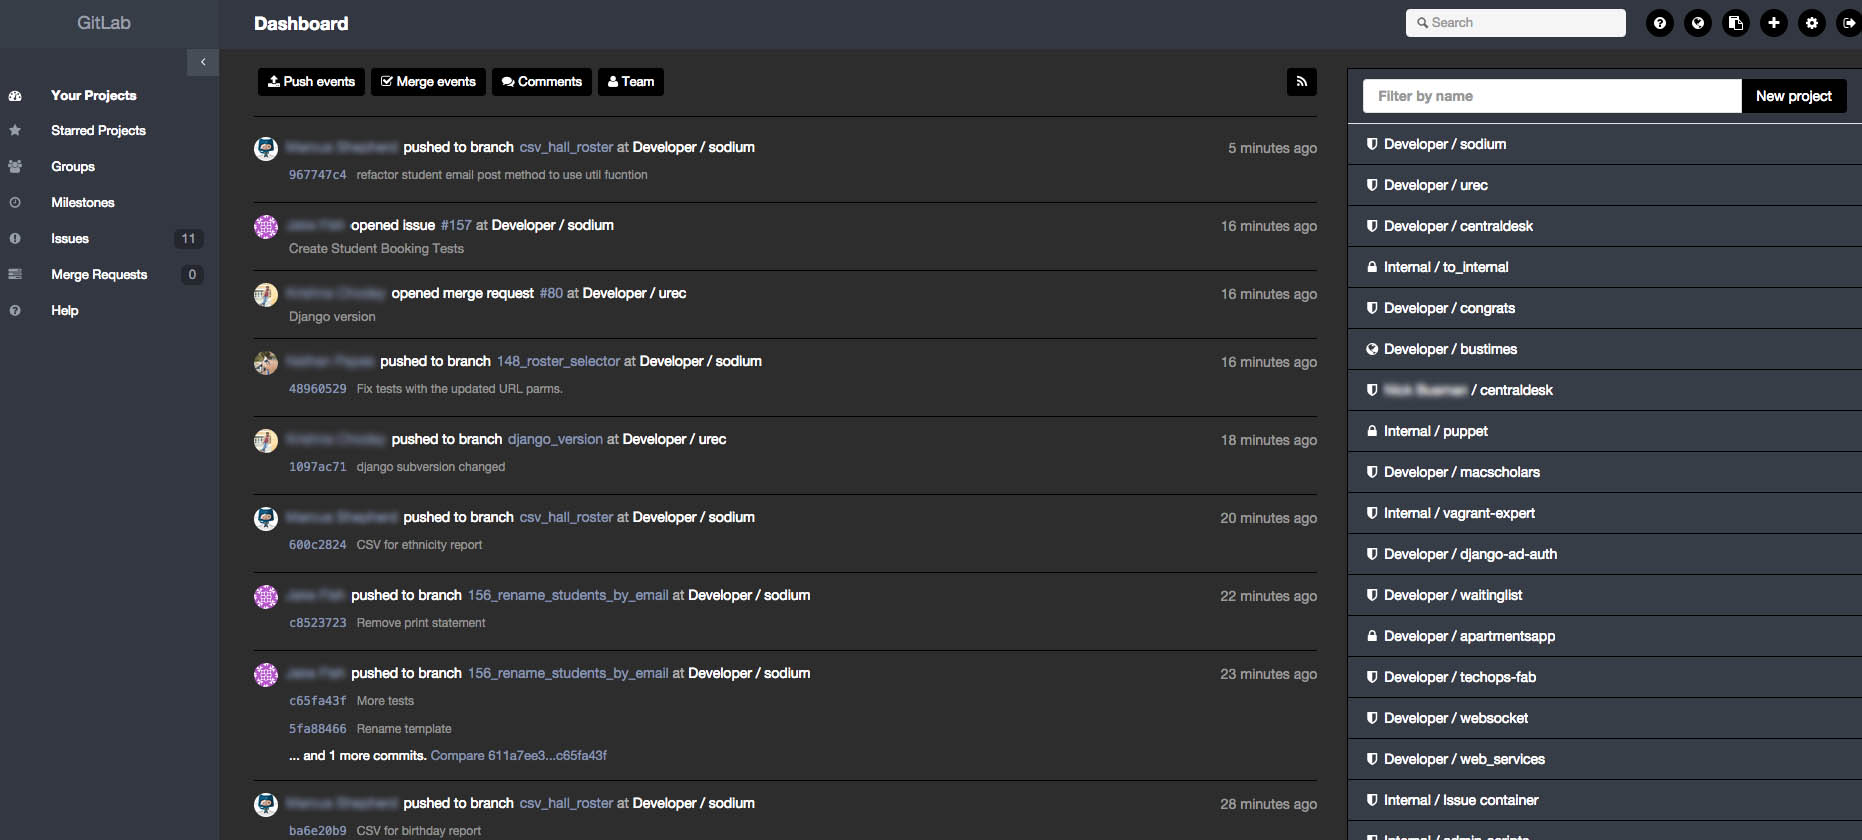Open avatar on merge request #80 event
Screen dimensions: 1862x840
click(266, 295)
